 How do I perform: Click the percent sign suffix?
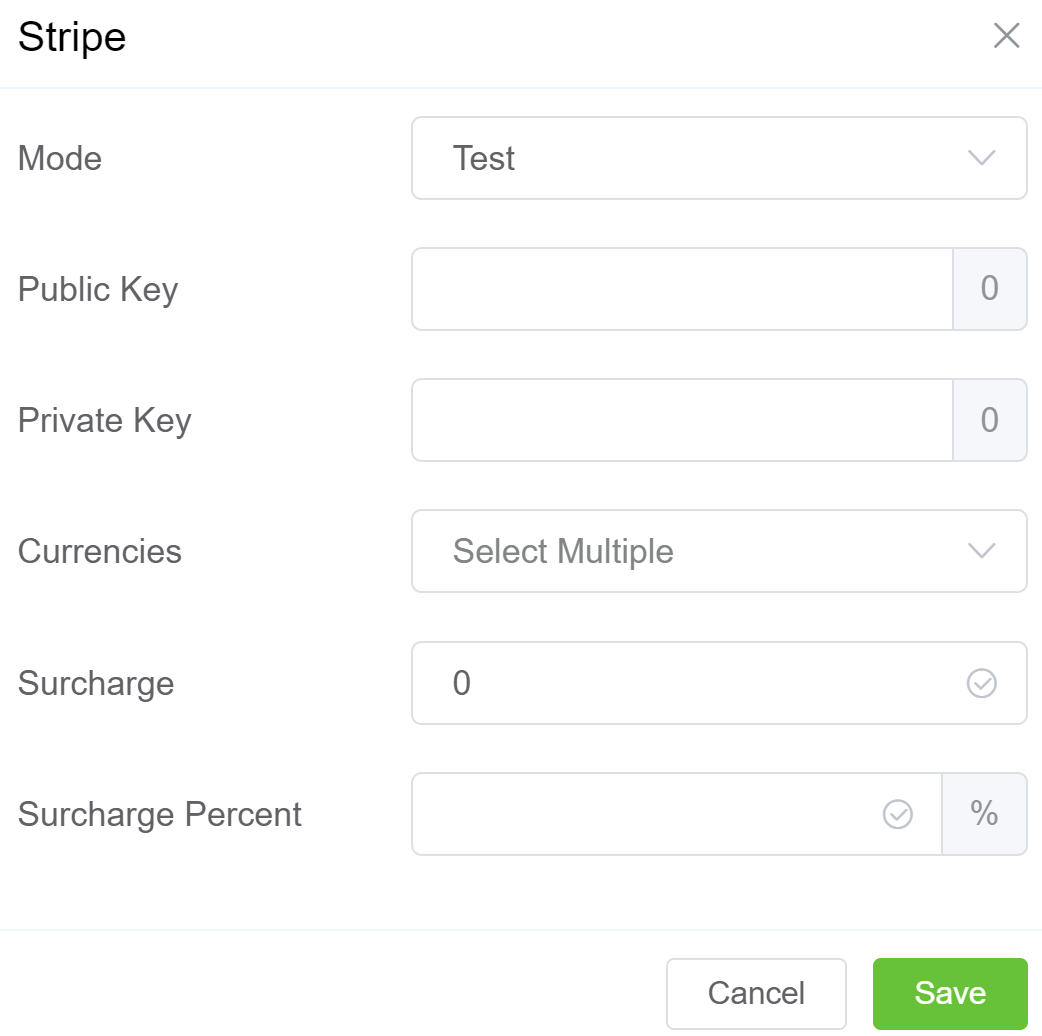point(985,814)
